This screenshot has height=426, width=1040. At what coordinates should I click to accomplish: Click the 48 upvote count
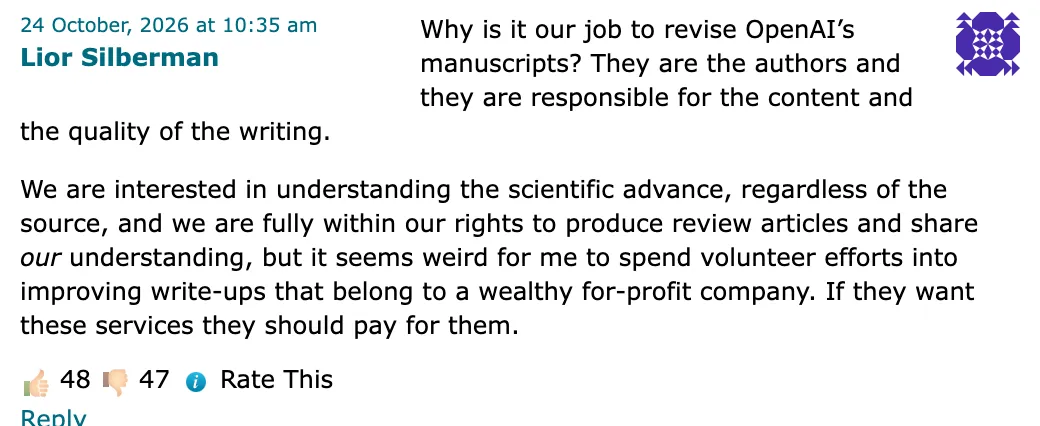point(75,380)
